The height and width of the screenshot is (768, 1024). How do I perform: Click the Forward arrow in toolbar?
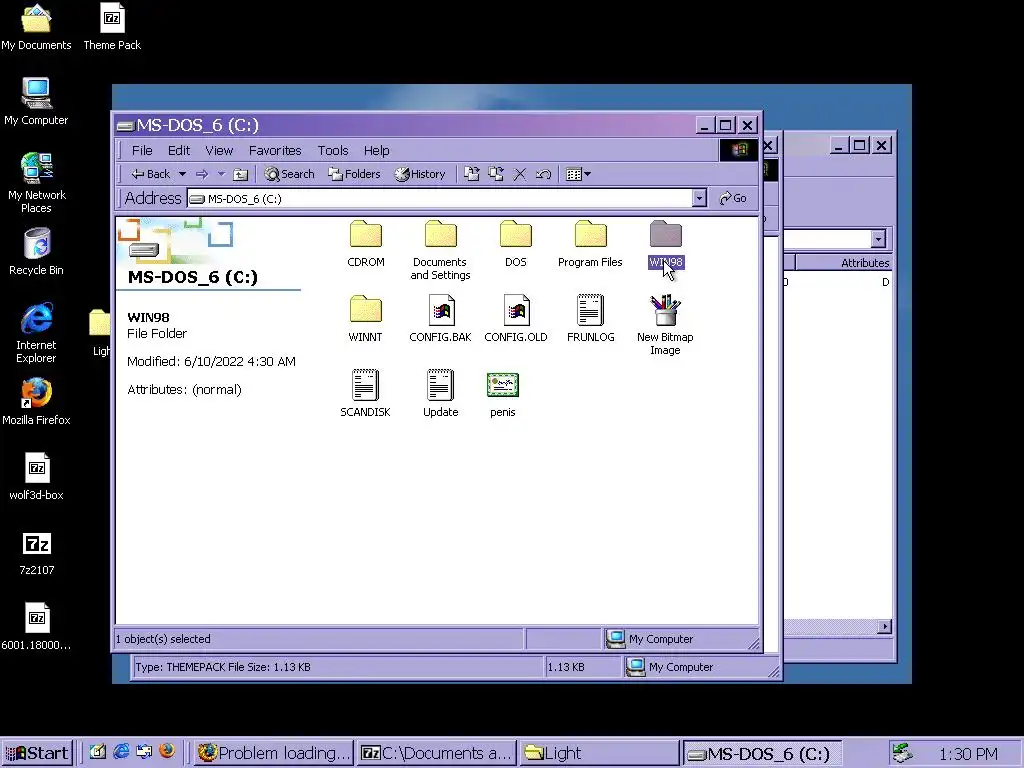pos(202,174)
